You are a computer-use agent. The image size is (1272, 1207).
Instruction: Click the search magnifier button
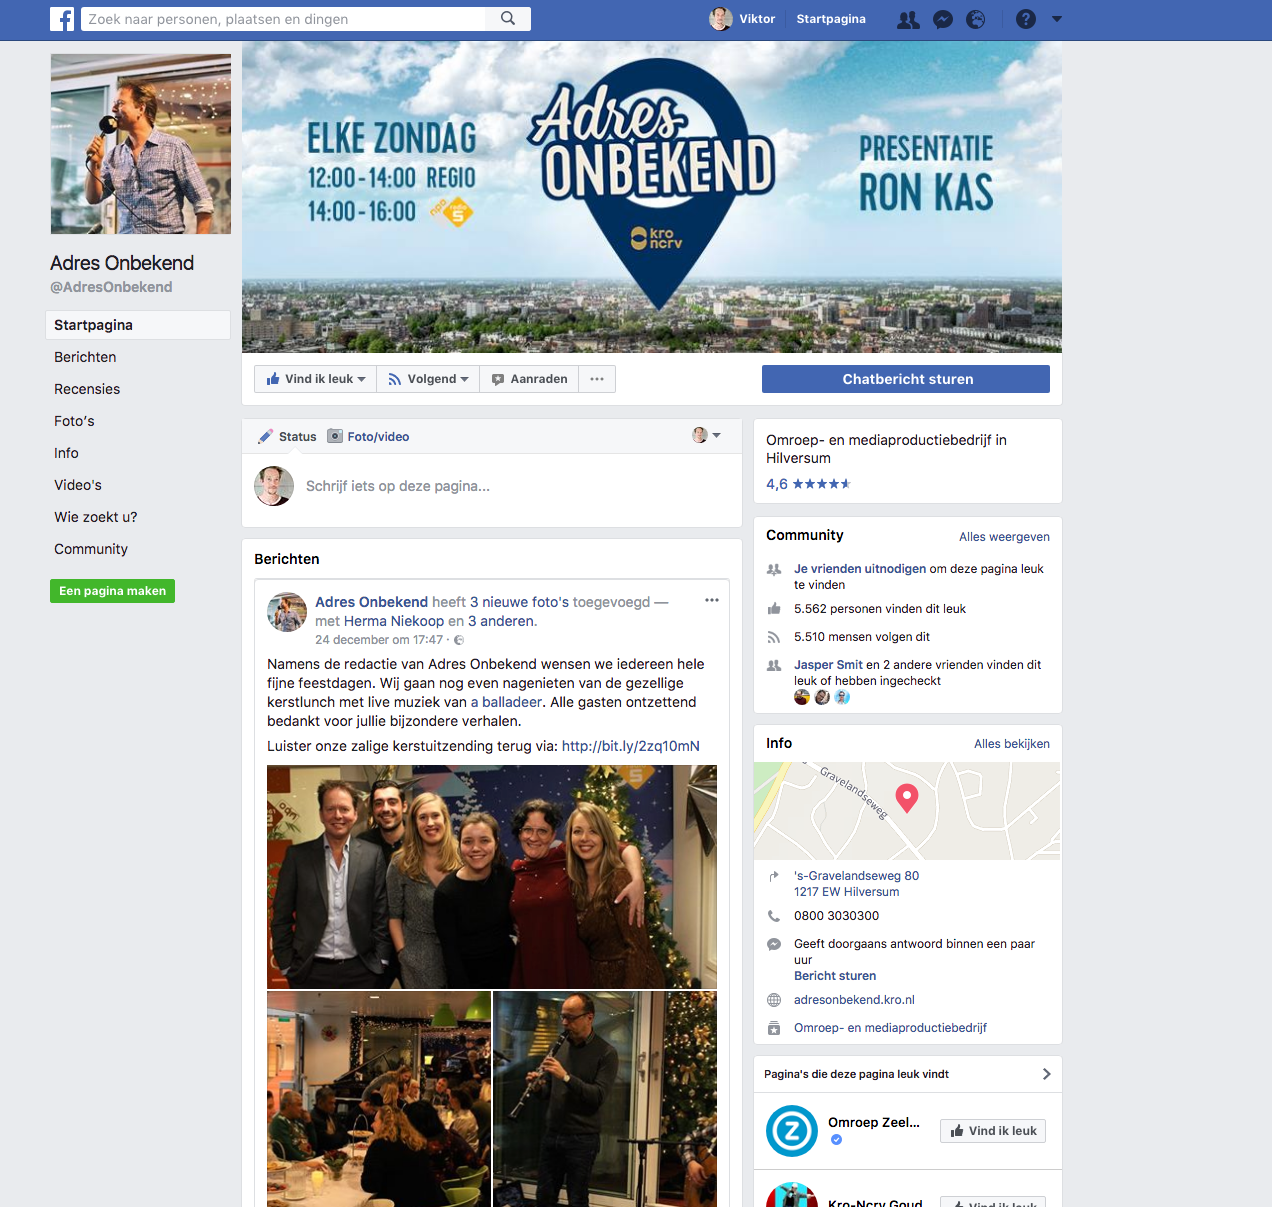[508, 19]
